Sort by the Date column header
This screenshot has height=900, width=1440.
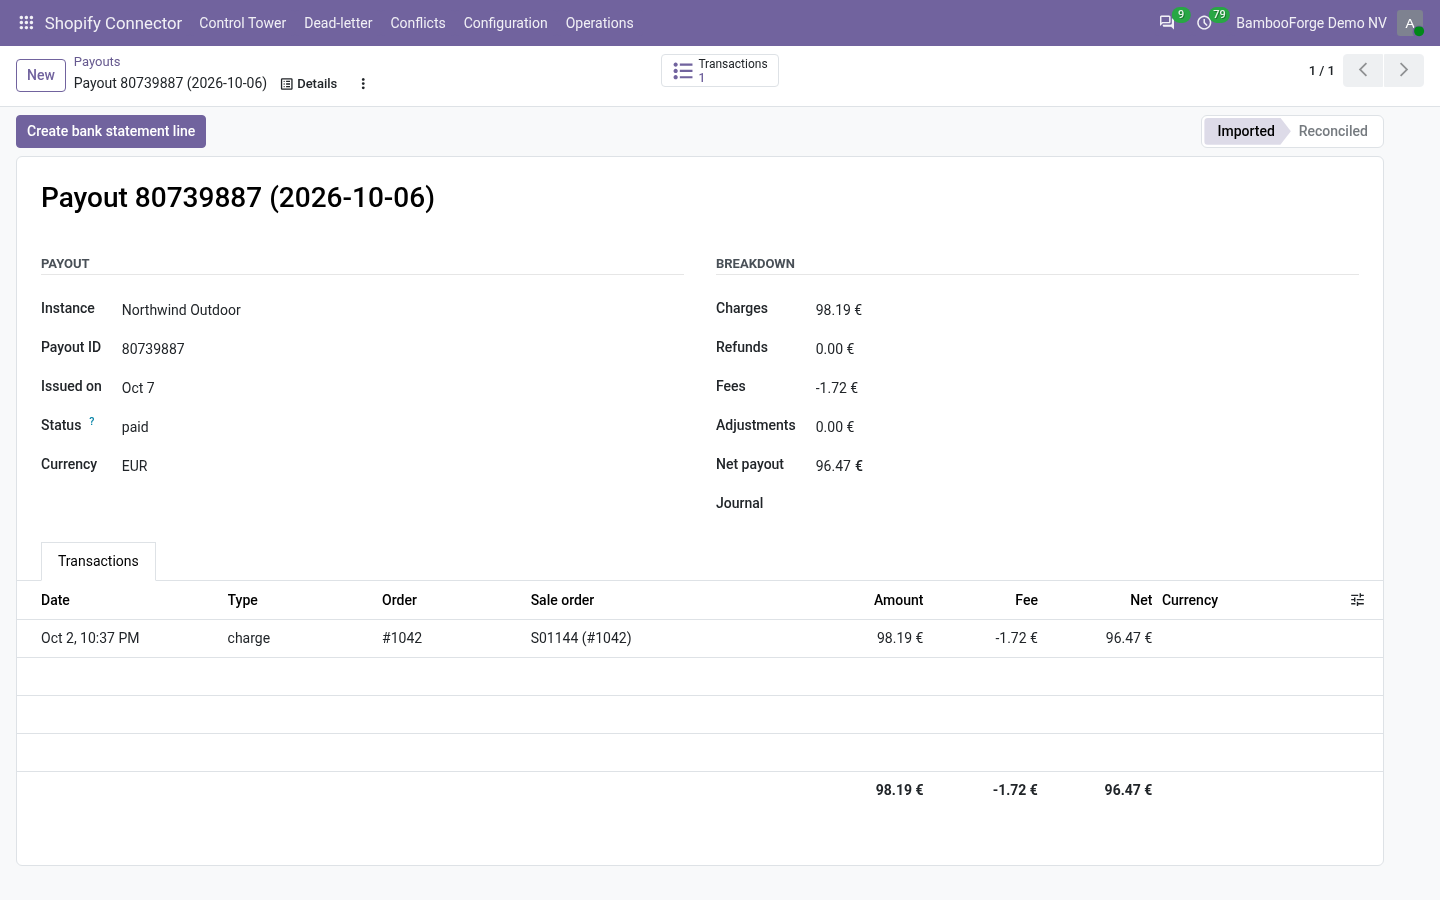point(55,600)
